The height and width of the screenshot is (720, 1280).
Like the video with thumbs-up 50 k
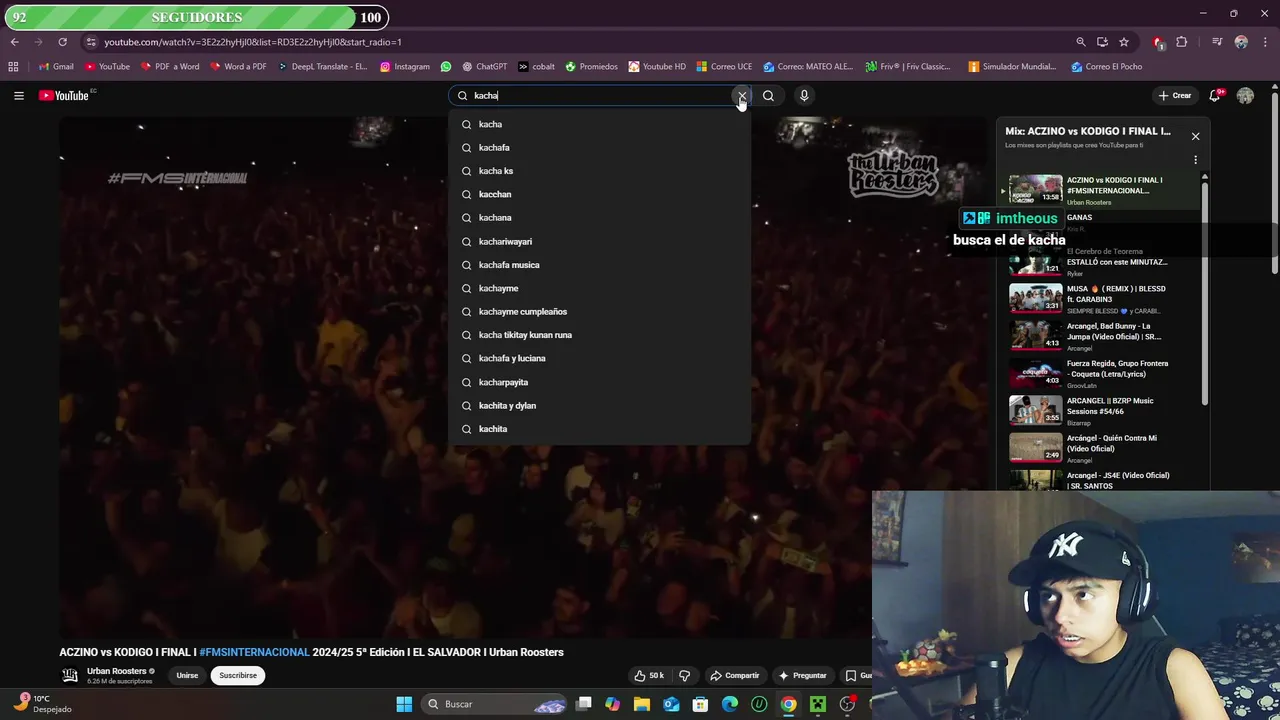tap(649, 675)
